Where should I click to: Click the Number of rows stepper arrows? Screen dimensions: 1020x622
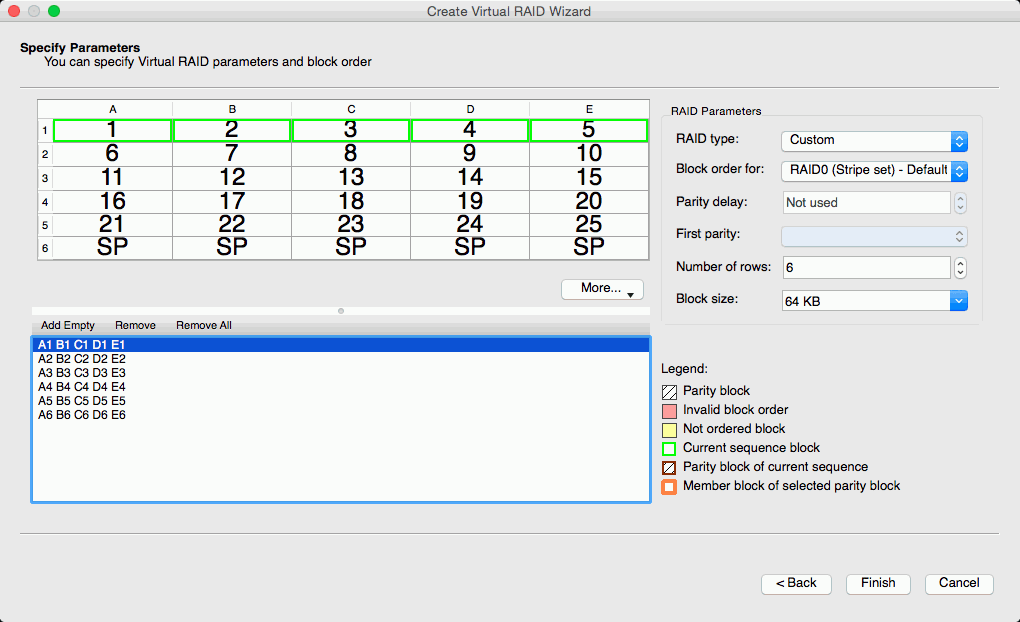click(960, 268)
